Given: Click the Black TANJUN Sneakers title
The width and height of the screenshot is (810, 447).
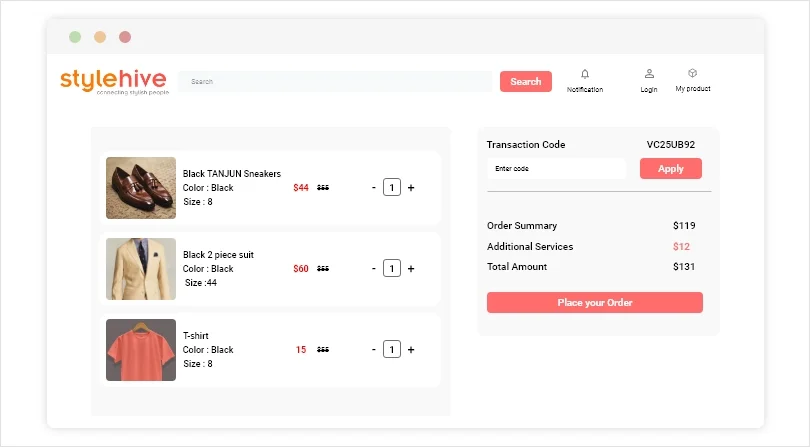Looking at the screenshot, I should click(232, 174).
